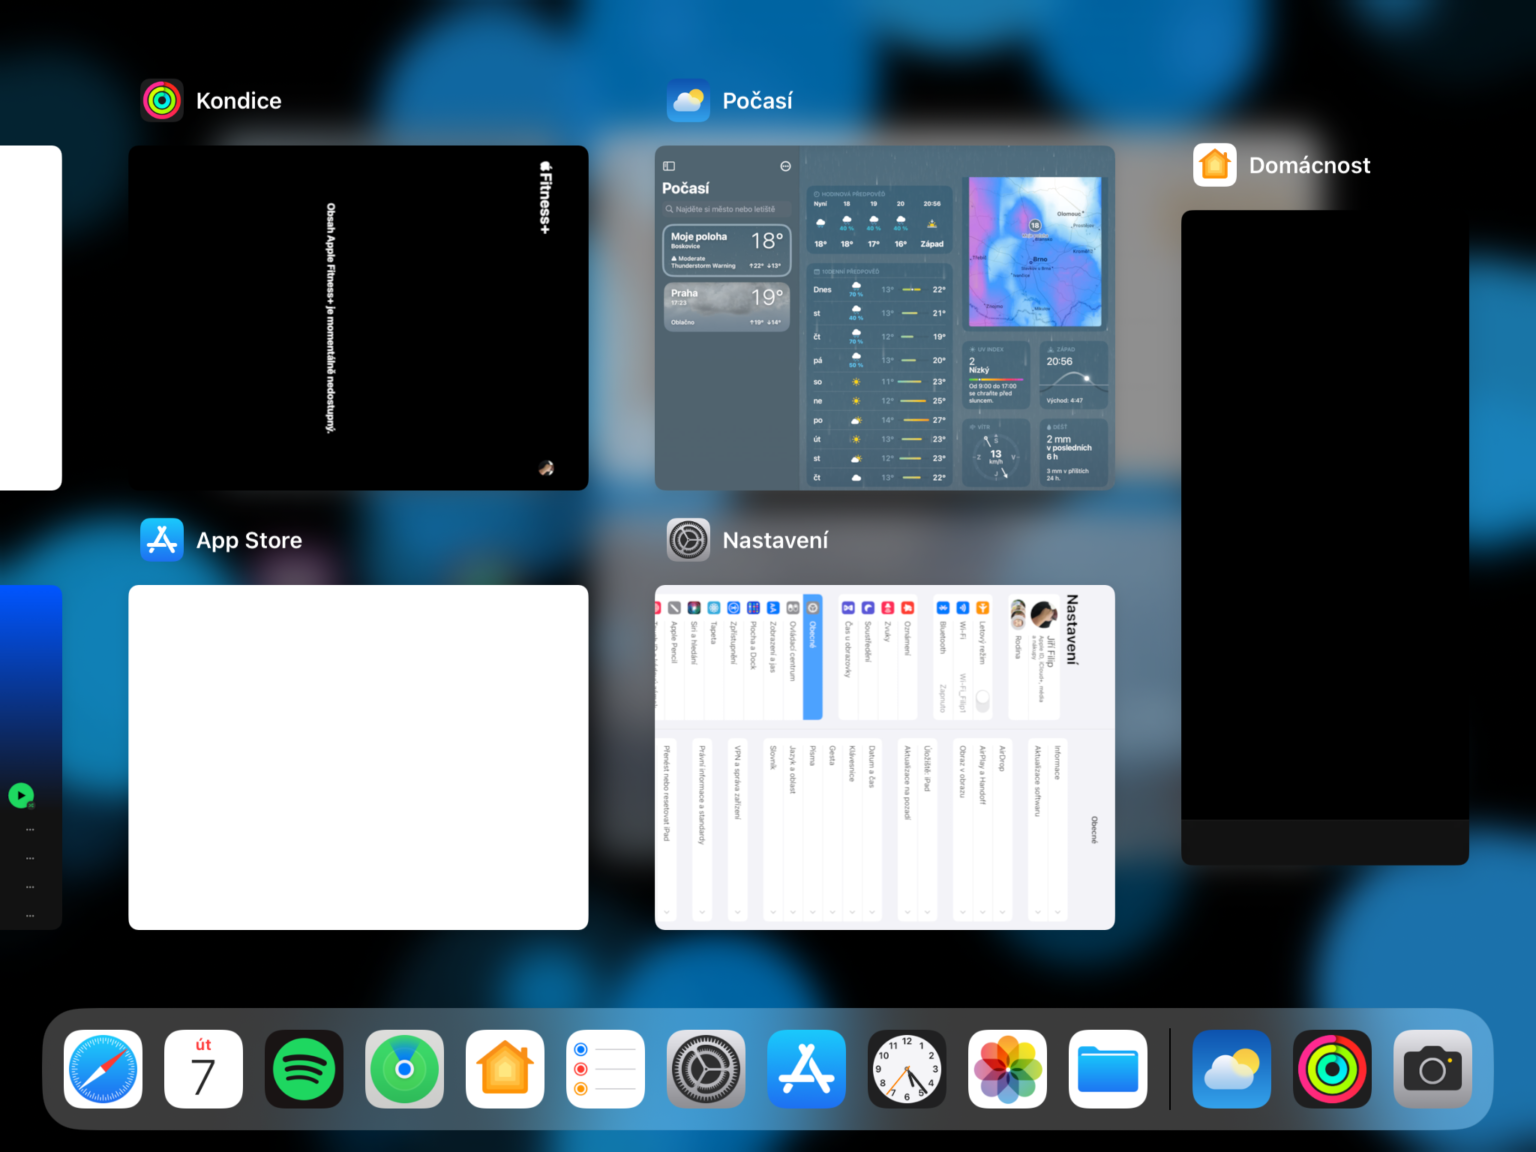Screen dimensions: 1536x1152
Task: Open Spotify from the Dock
Action: point(304,1069)
